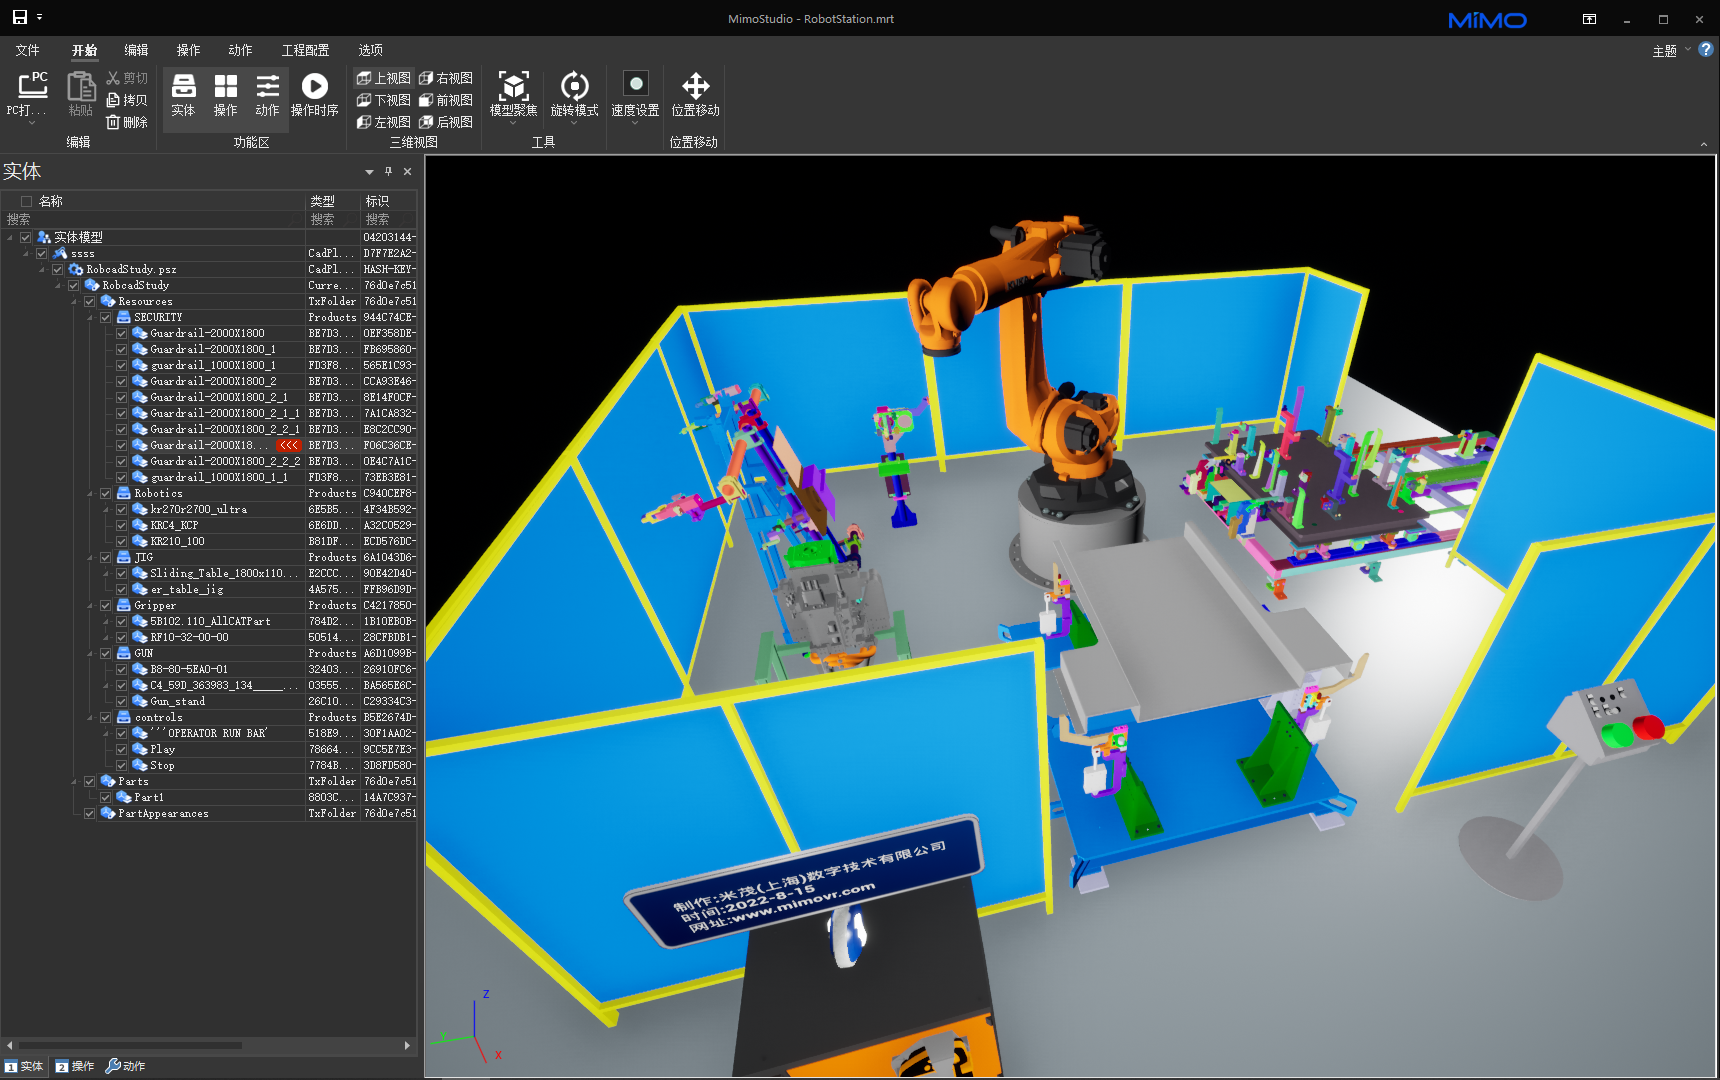Click the entity panel horizontal scrollbar

click(130, 1045)
